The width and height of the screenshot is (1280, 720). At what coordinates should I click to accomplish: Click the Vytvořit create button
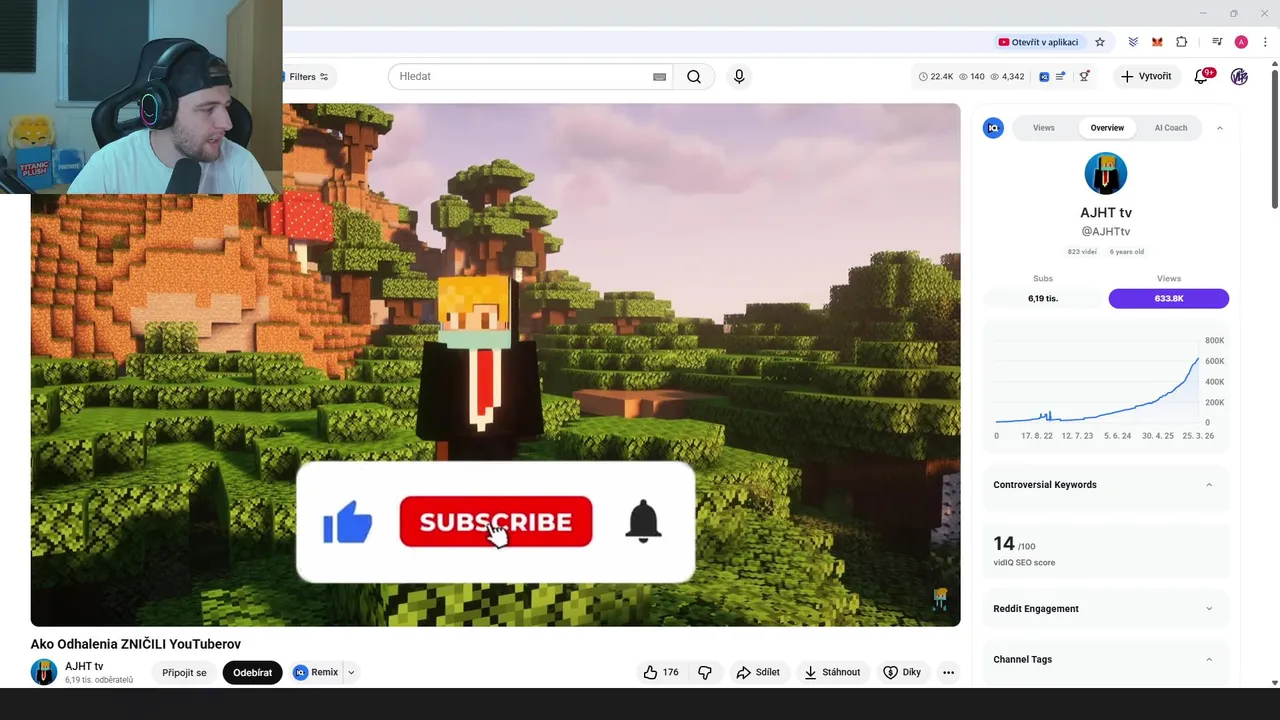click(x=1146, y=76)
